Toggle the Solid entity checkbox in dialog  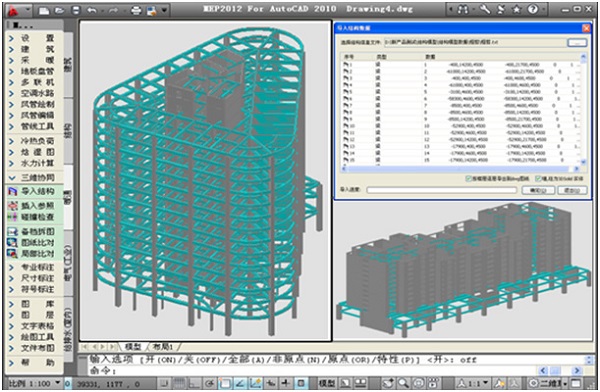point(538,178)
